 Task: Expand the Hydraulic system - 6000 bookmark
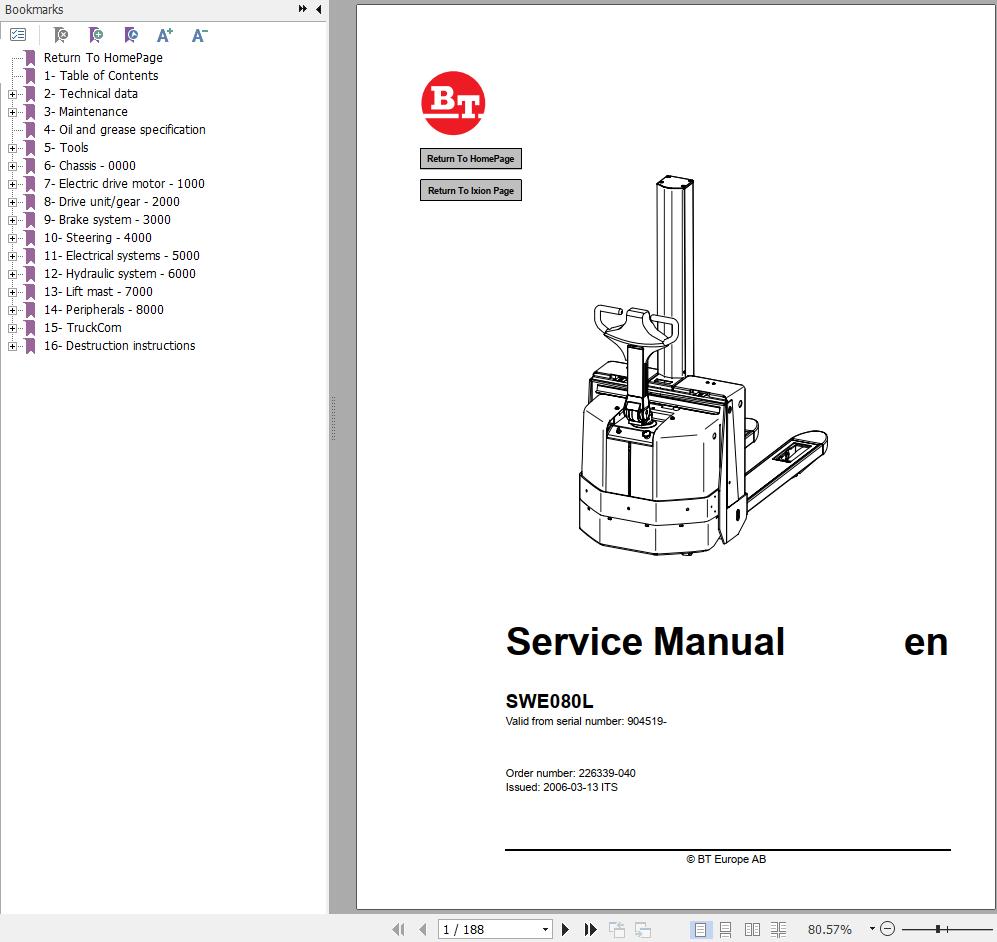point(12,274)
